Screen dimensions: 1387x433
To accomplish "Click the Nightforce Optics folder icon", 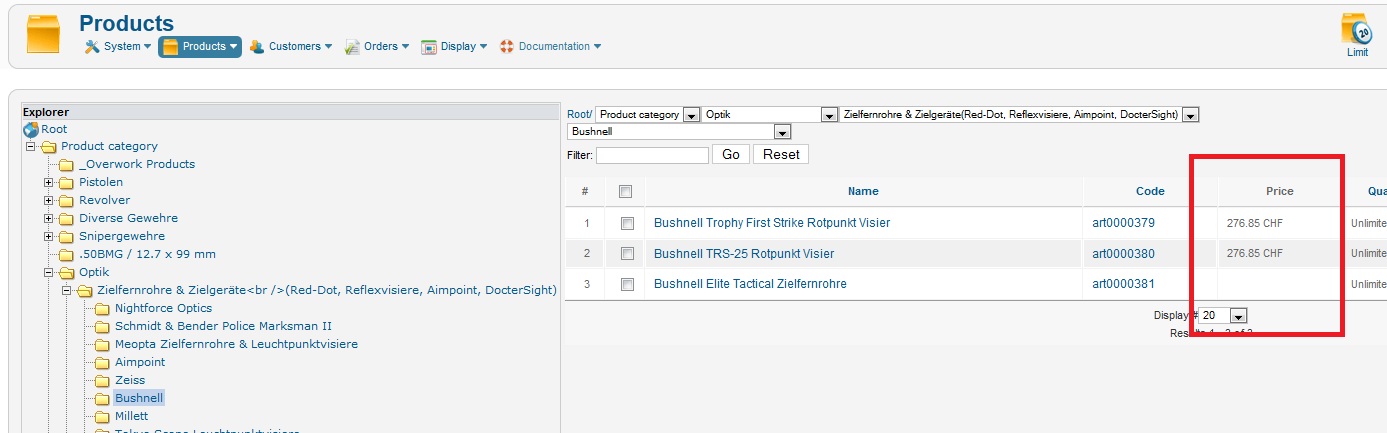I will [x=103, y=308].
